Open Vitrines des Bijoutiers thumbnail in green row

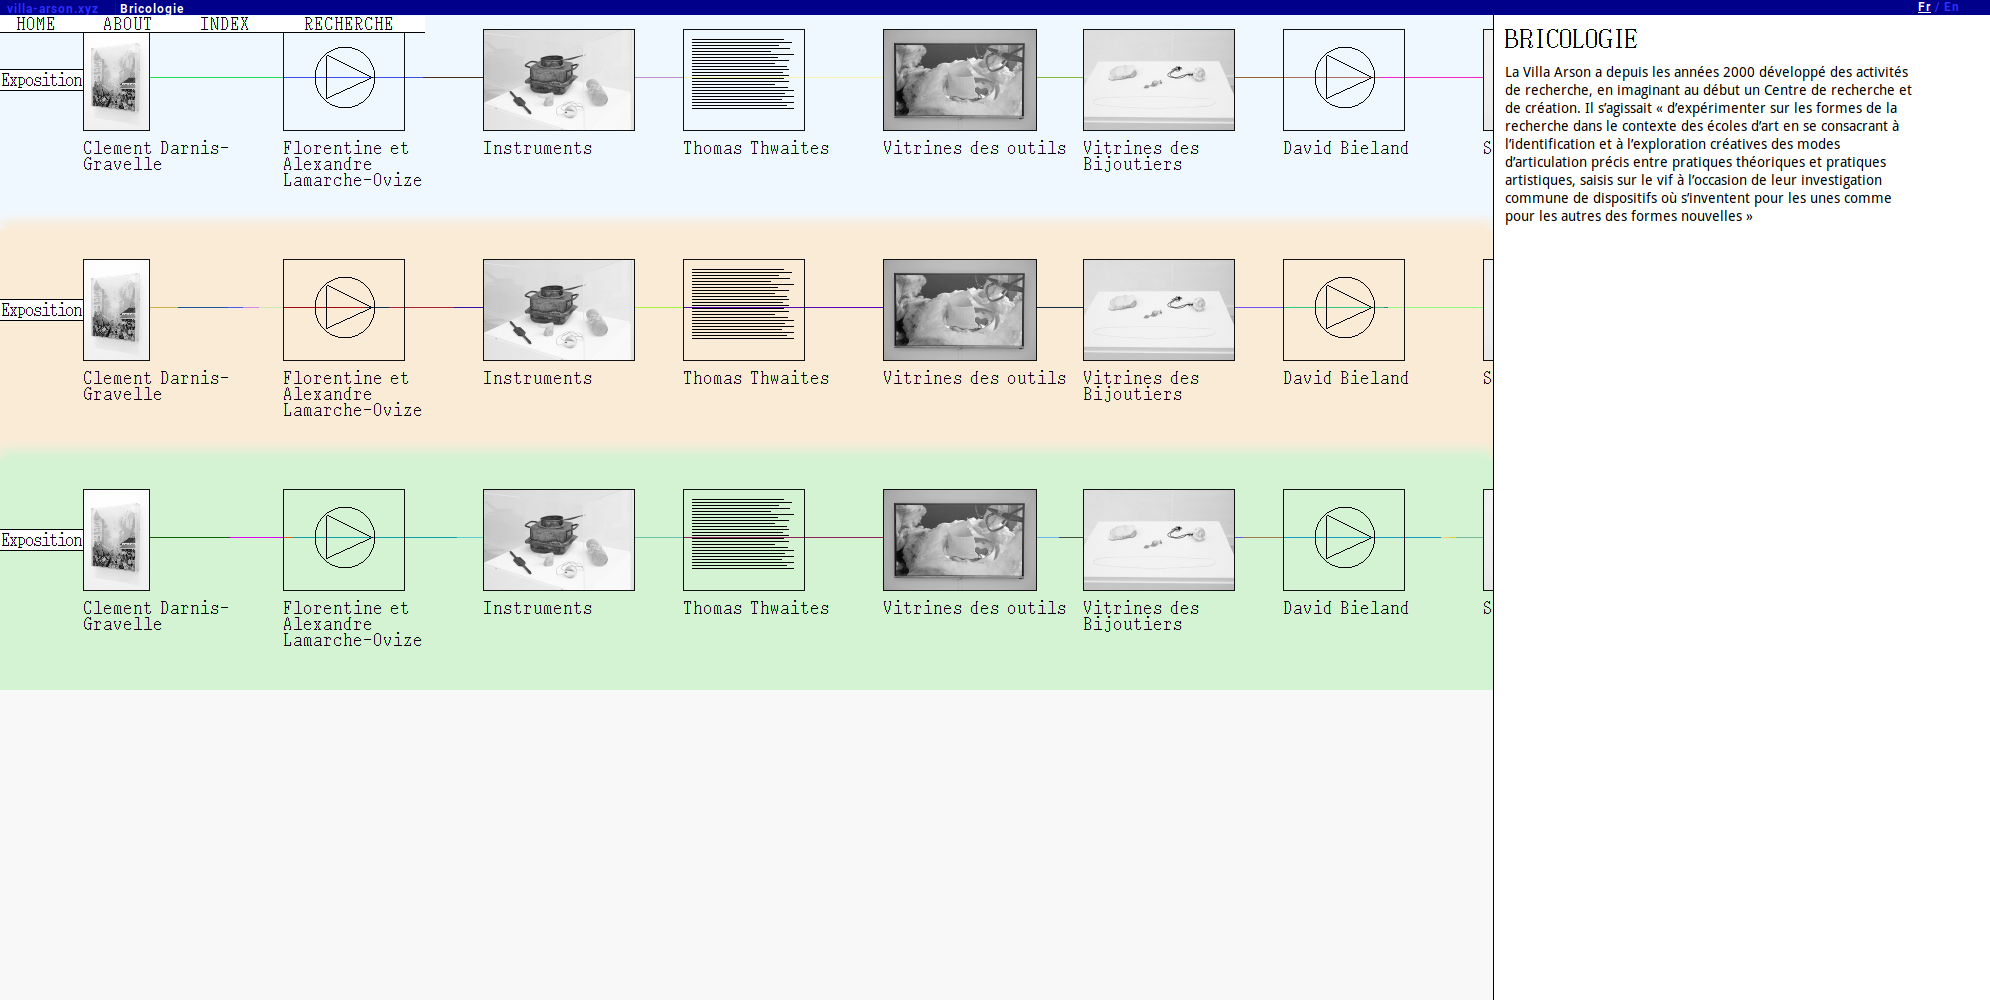(x=1159, y=539)
